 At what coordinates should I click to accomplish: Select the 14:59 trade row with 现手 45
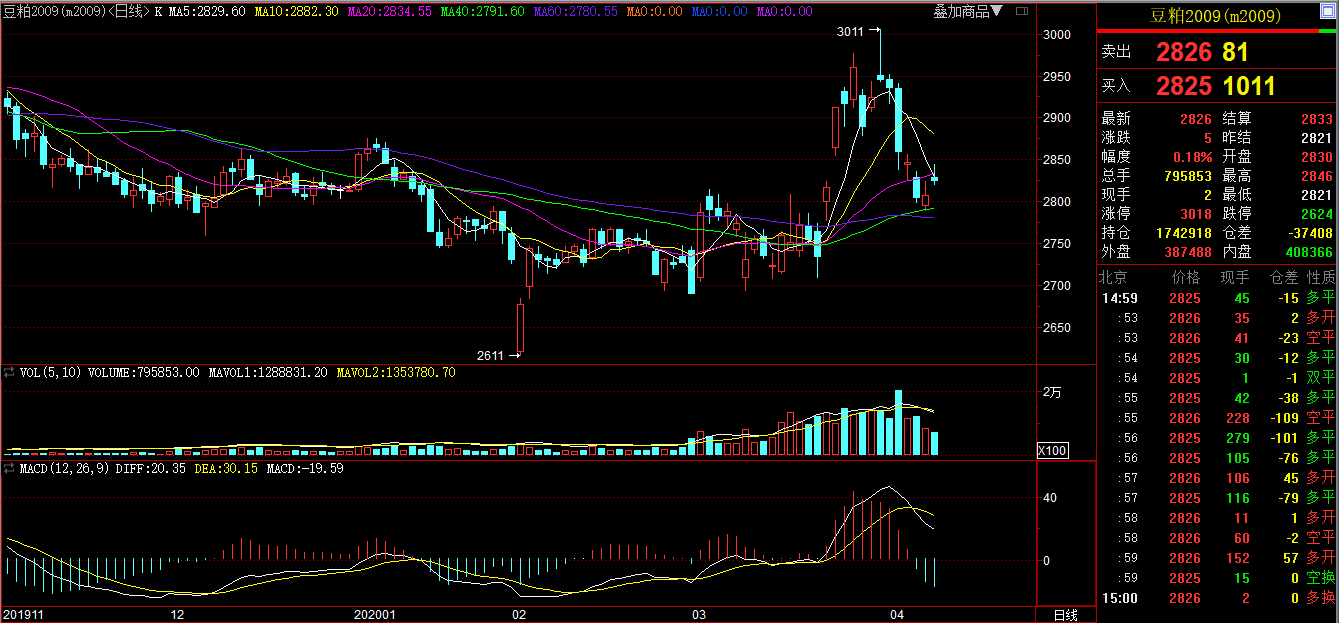(x=1217, y=298)
